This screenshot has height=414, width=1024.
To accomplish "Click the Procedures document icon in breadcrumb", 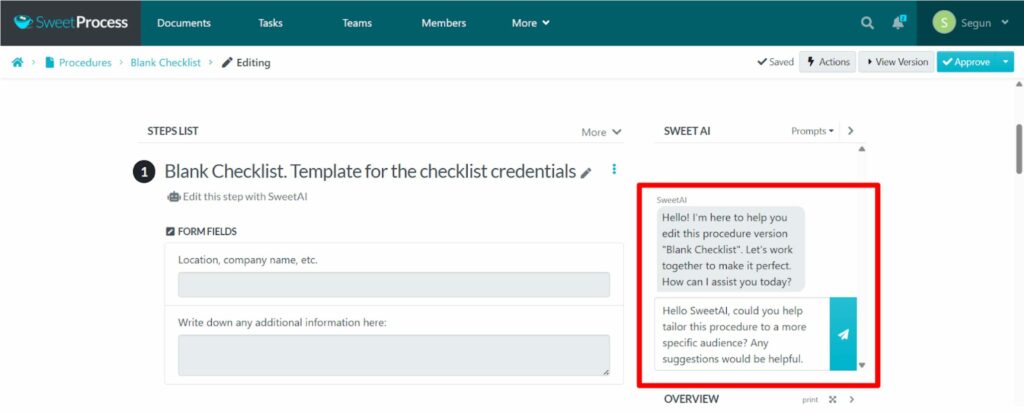I will (50, 63).
